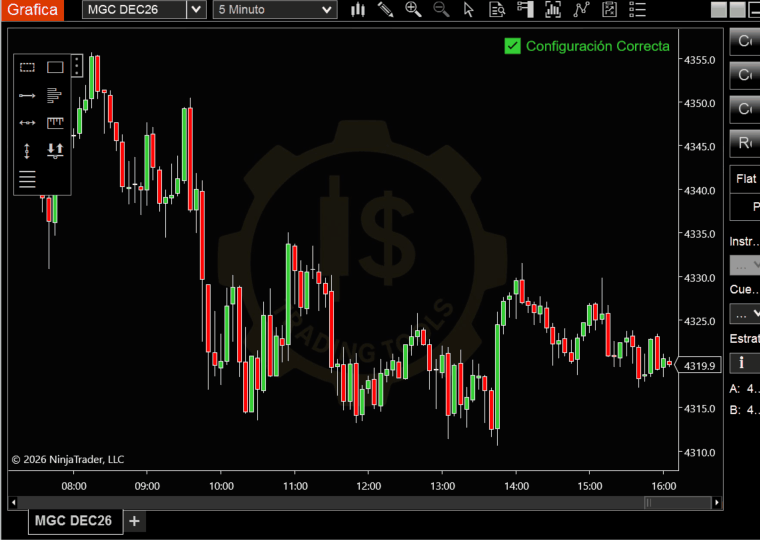760x540 pixels.
Task: Click the horizontal scrollbar thumb
Action: point(677,503)
